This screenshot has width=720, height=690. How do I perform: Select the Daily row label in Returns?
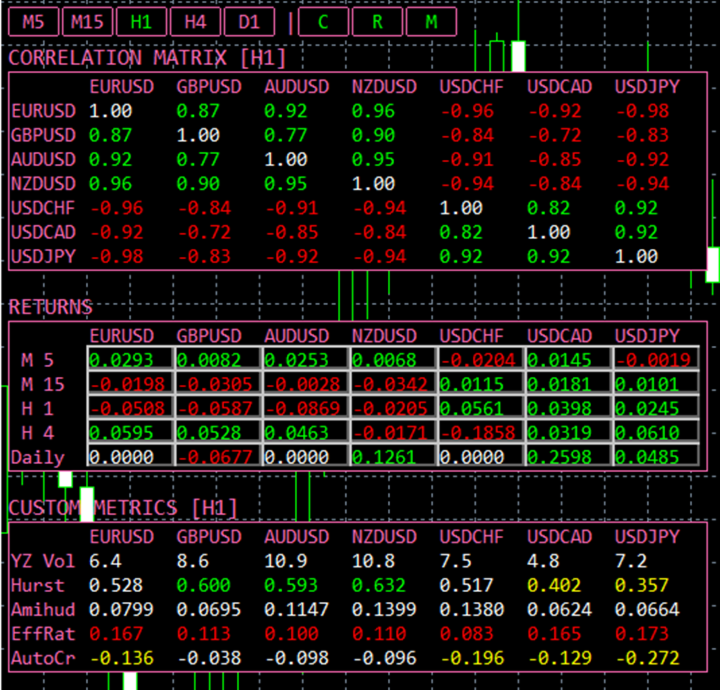pos(38,458)
